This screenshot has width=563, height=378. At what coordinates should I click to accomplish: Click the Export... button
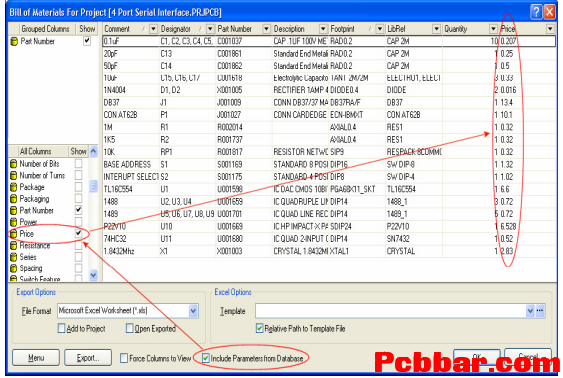click(x=88, y=358)
